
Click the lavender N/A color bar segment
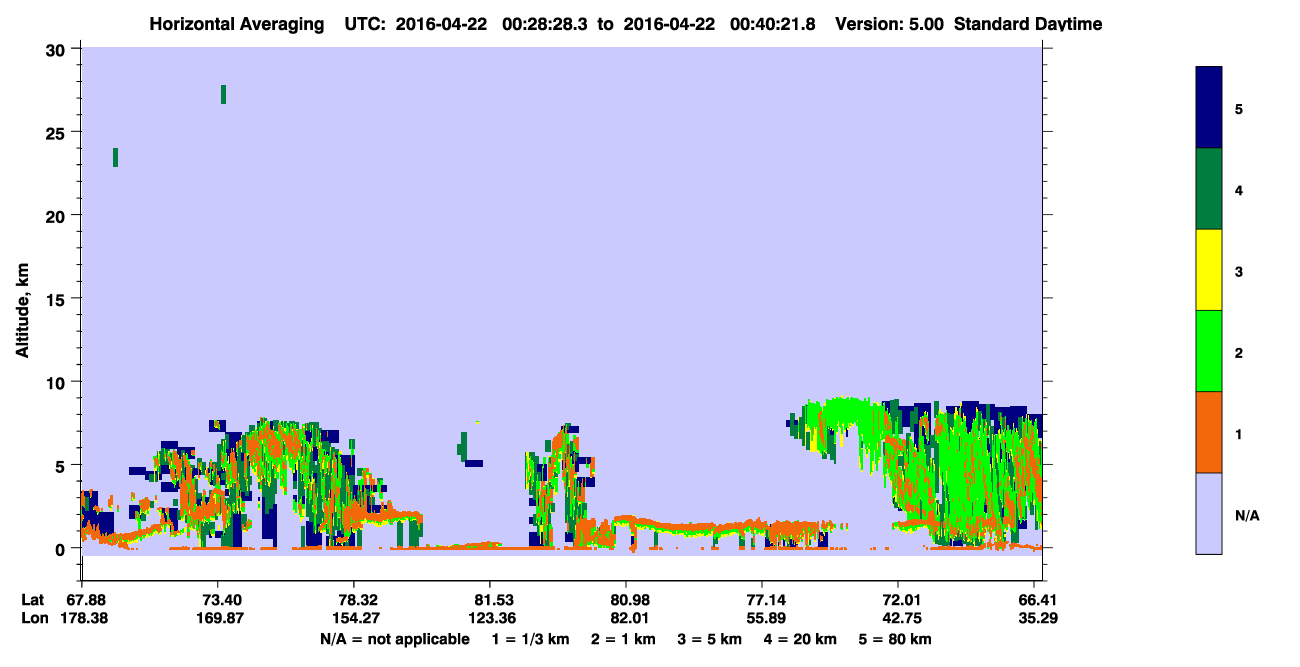click(x=1209, y=513)
